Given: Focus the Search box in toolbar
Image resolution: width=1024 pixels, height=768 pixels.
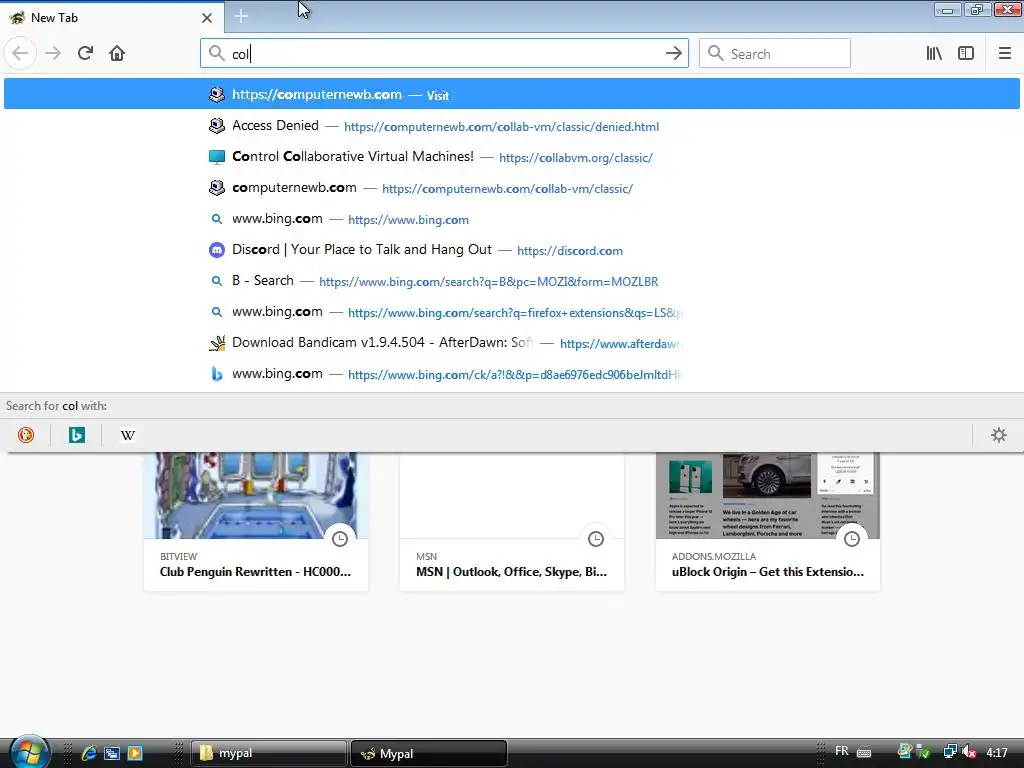Looking at the screenshot, I should 775,53.
